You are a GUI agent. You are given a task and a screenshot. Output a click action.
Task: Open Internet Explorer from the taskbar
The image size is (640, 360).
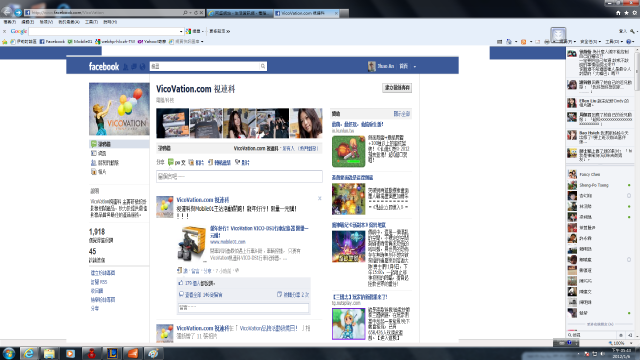29,353
